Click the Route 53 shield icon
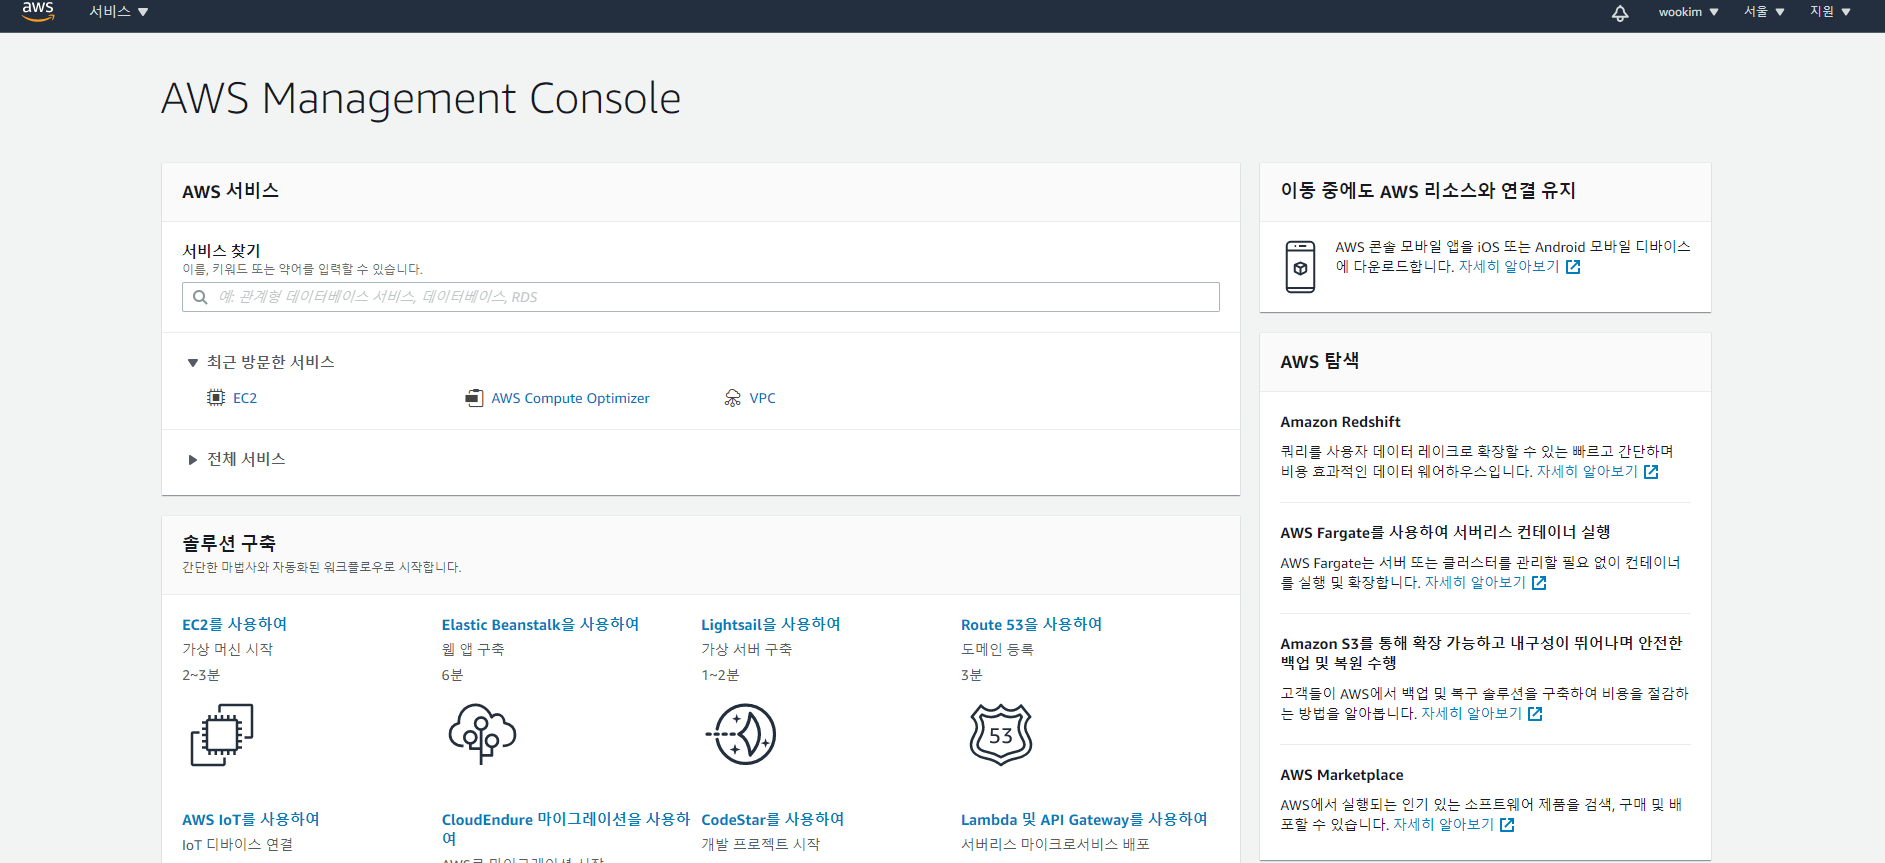The image size is (1885, 863). pos(1001,734)
